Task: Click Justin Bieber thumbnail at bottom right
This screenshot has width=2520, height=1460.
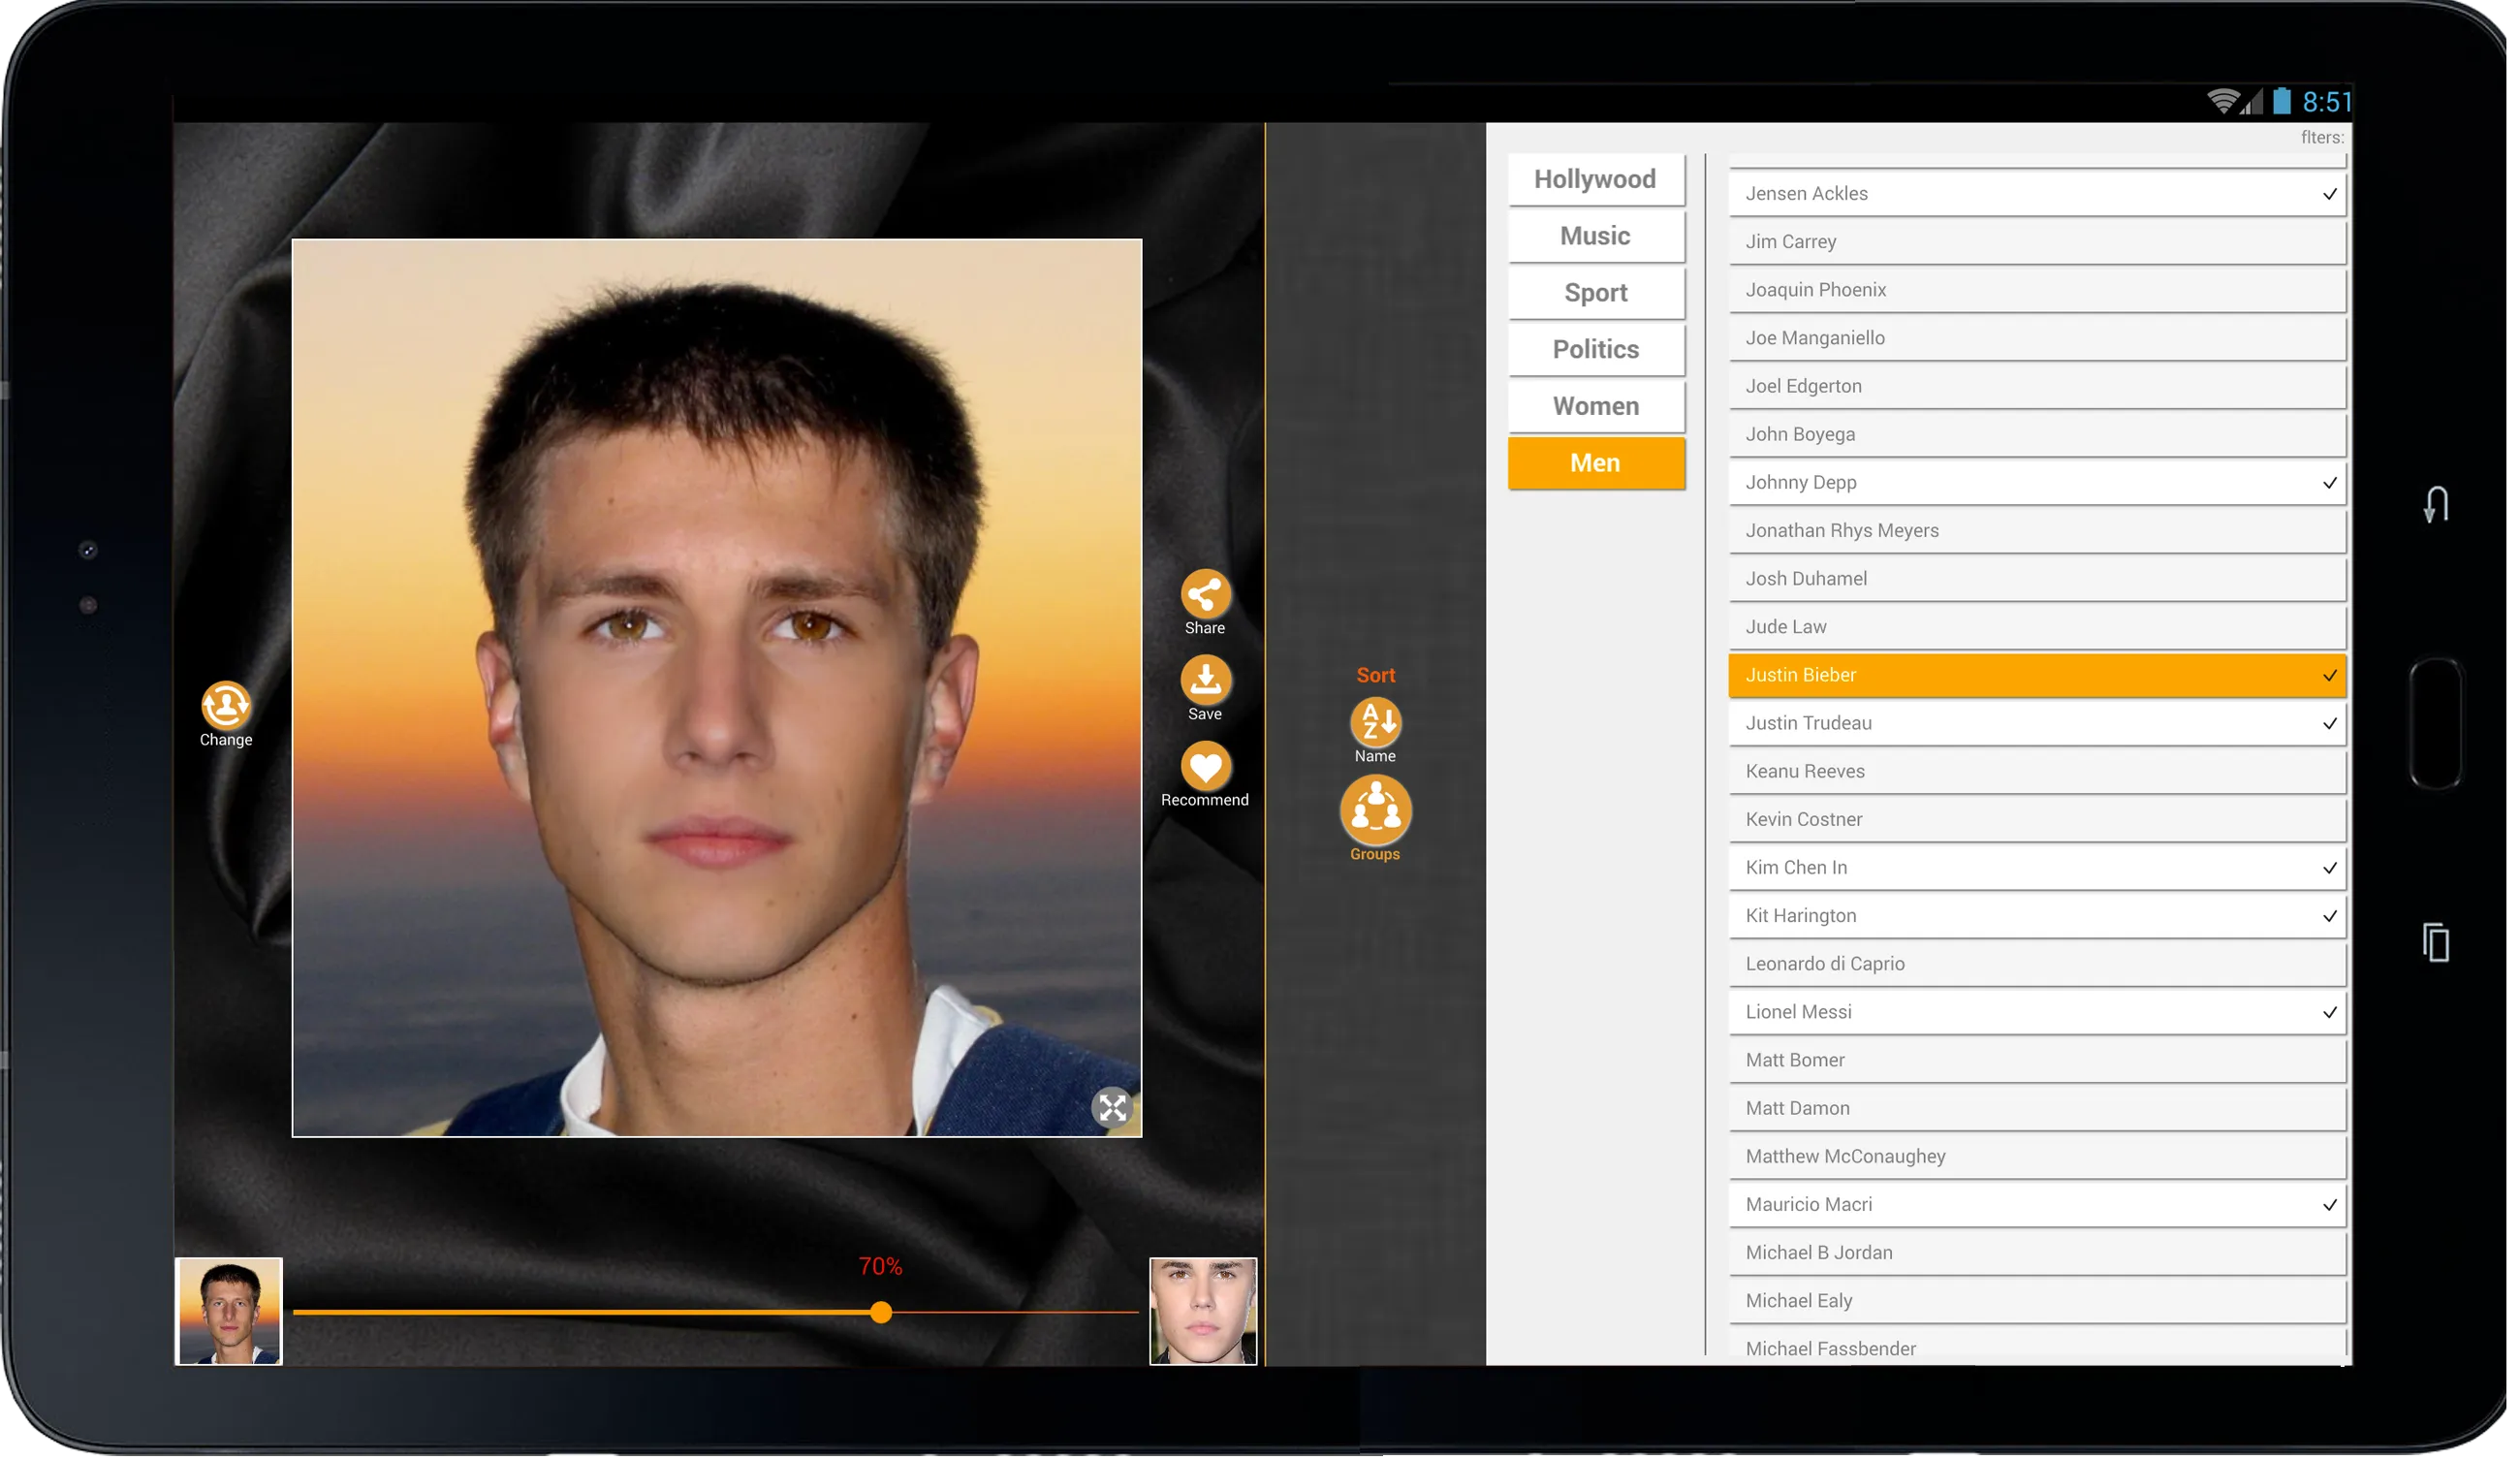Action: [1204, 1309]
